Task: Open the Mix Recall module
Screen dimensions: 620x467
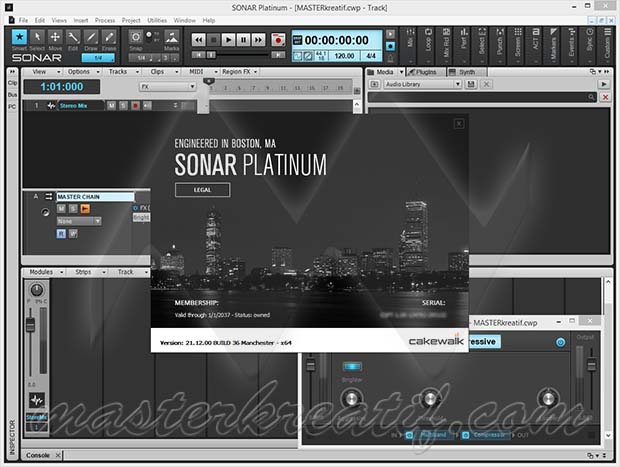Action: pyautogui.click(x=446, y=44)
